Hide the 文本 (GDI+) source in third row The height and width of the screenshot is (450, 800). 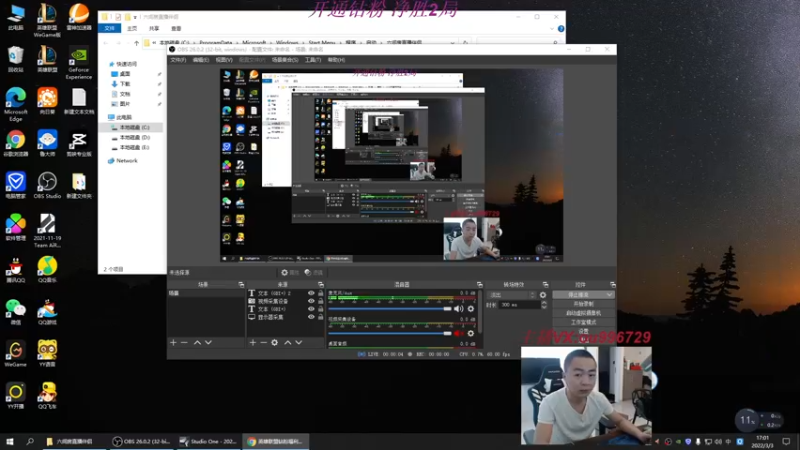tap(311, 309)
